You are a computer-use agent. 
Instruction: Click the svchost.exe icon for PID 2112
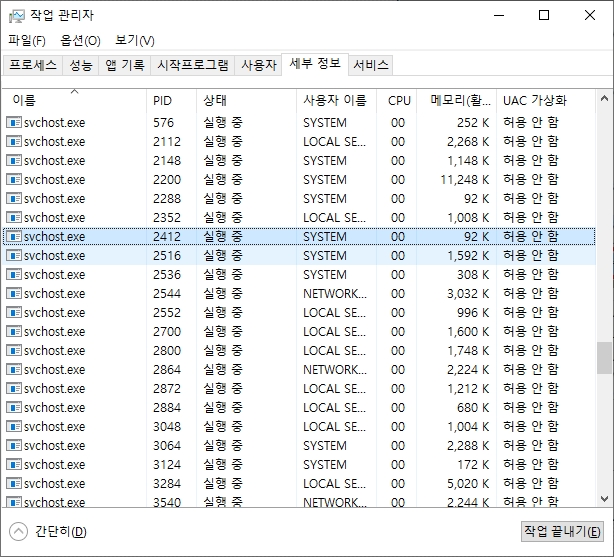coord(14,141)
